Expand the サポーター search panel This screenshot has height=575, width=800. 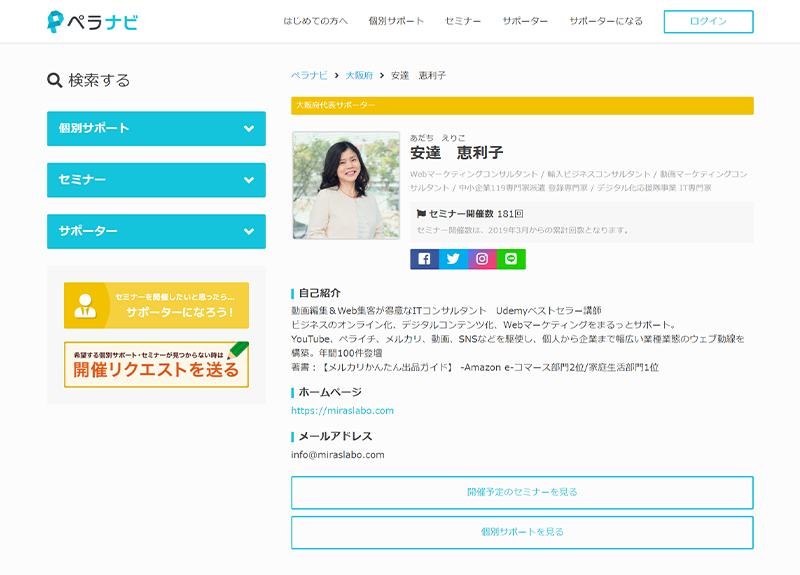click(156, 231)
